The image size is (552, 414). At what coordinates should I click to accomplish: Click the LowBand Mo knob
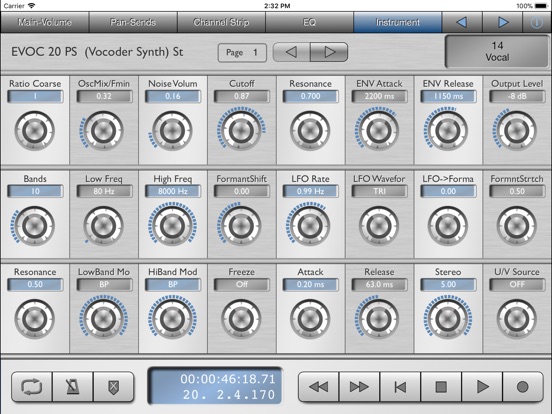[x=104, y=319]
